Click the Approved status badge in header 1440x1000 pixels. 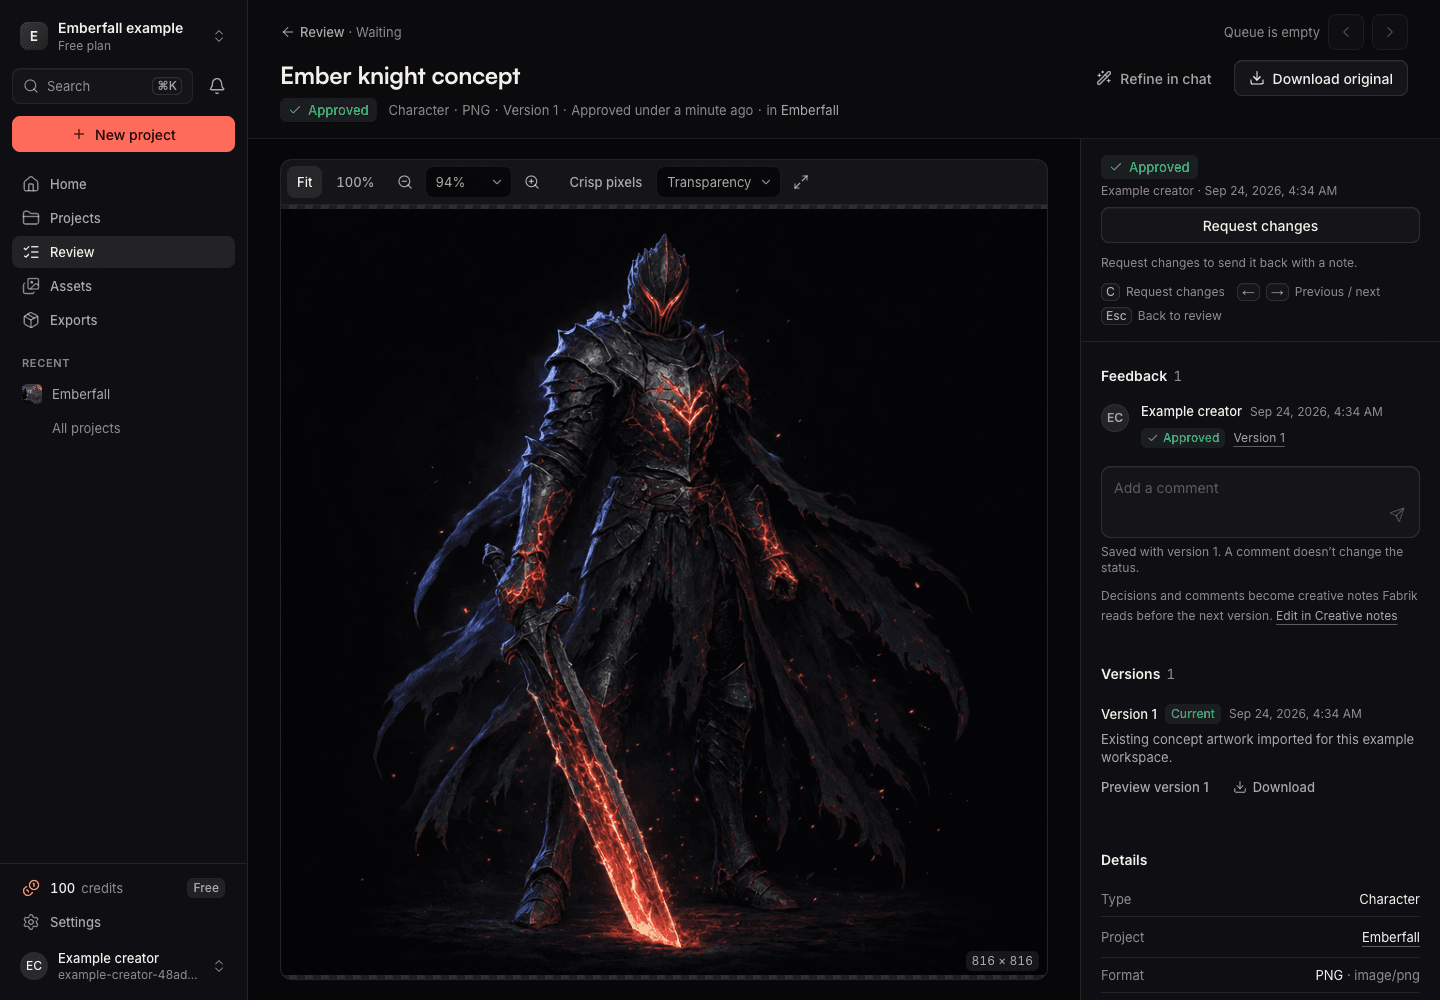tap(328, 110)
